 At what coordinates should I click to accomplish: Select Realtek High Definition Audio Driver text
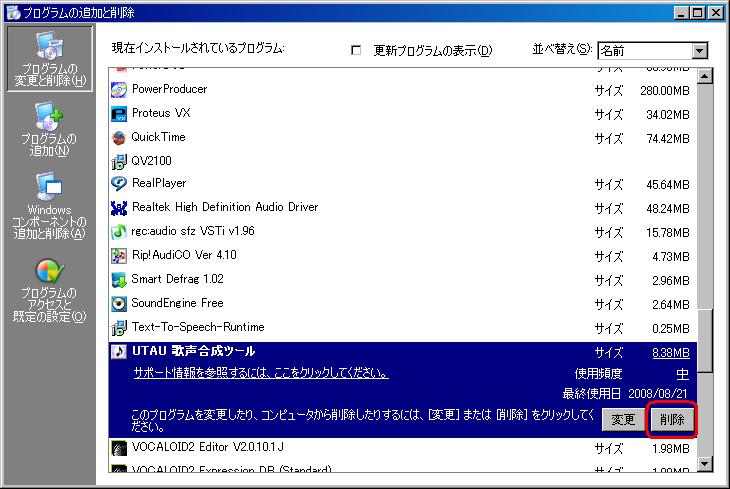click(x=225, y=207)
